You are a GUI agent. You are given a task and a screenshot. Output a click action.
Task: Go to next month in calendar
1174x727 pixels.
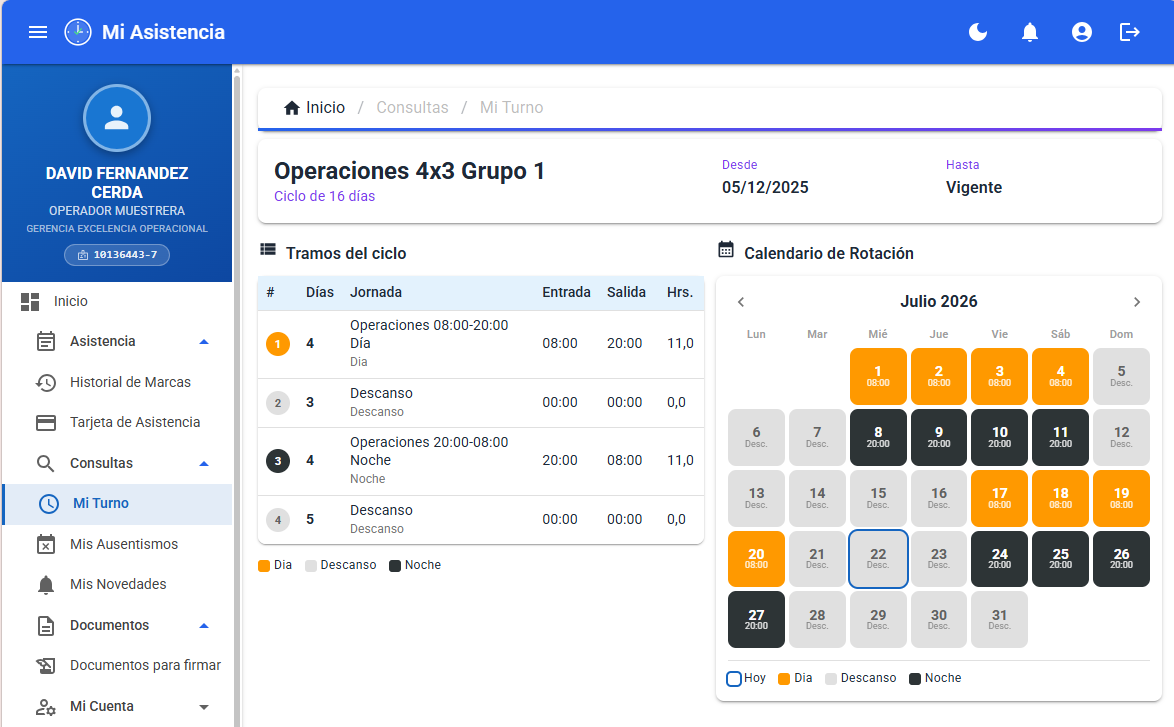(1137, 302)
